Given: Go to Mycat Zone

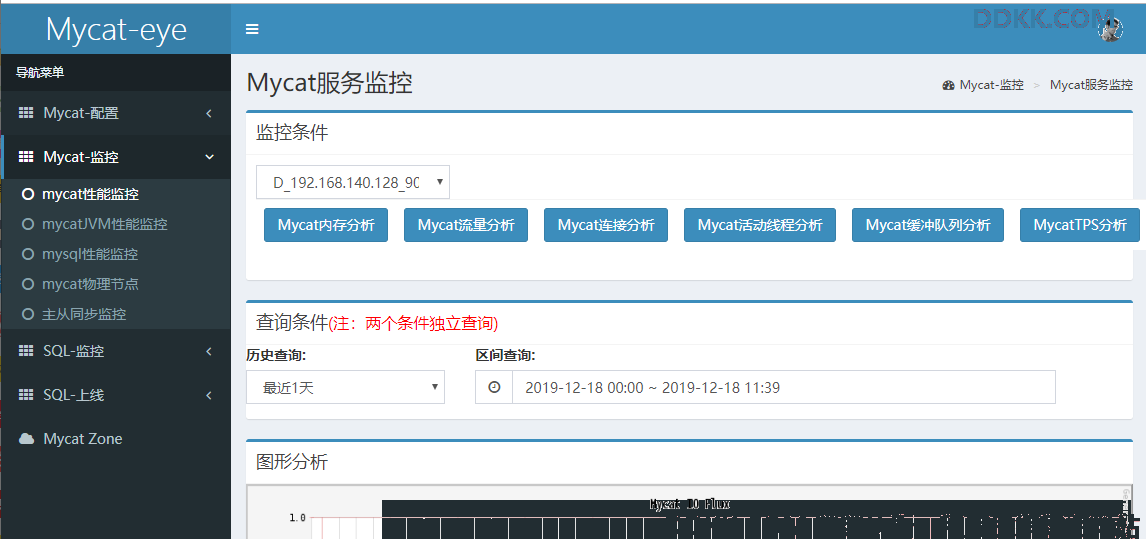Looking at the screenshot, I should tap(115, 439).
